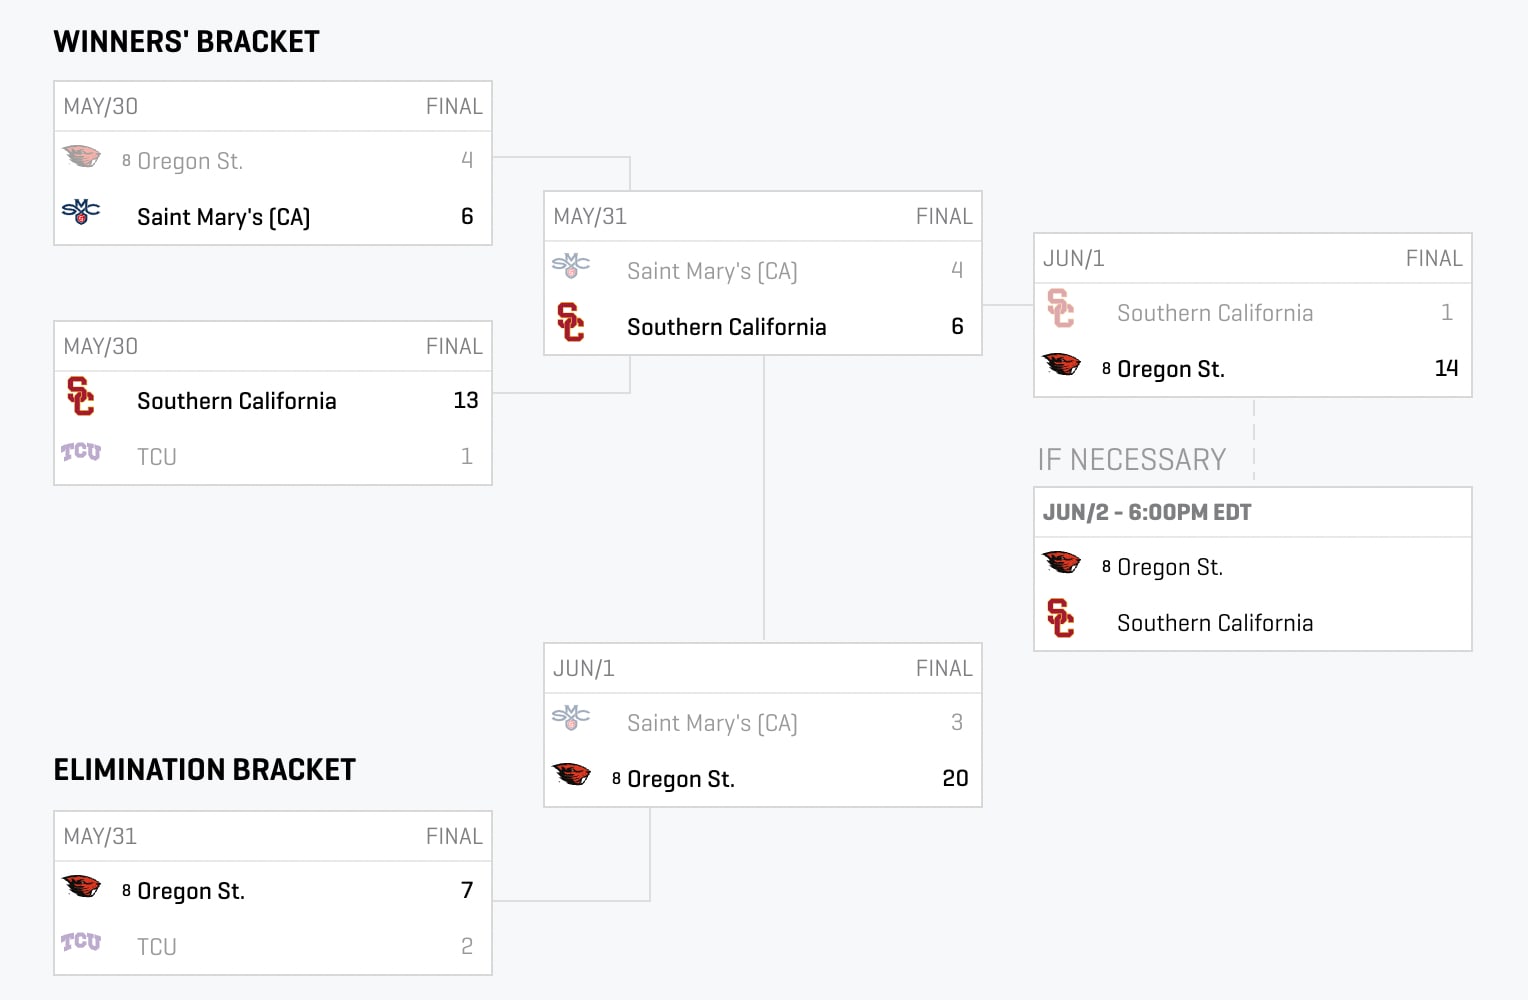Click Oregon St. logo in Jun/1 20-3 game
The height and width of the screenshot is (1000, 1528).
tap(572, 774)
